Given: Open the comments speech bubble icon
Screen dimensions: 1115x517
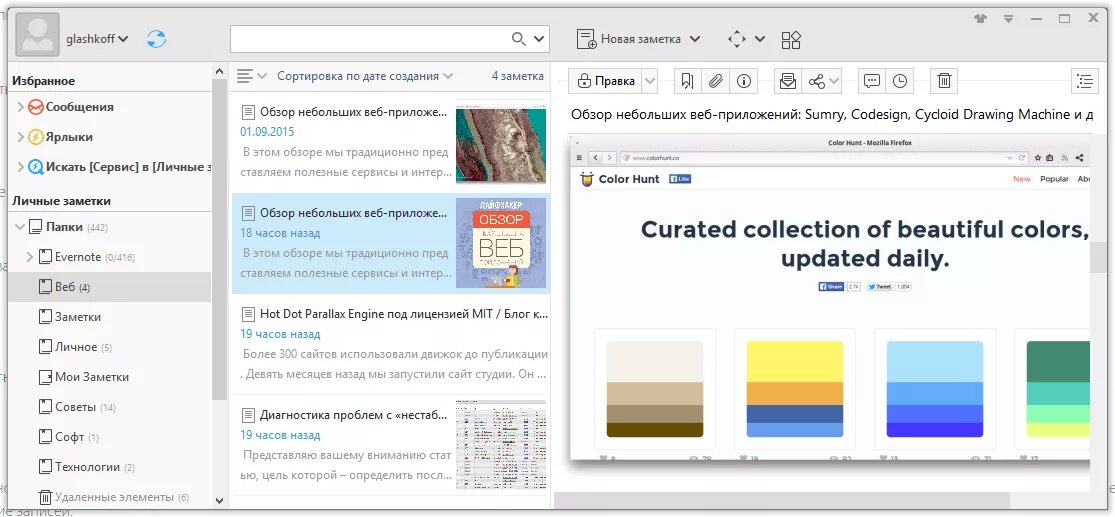Looking at the screenshot, I should point(872,81).
